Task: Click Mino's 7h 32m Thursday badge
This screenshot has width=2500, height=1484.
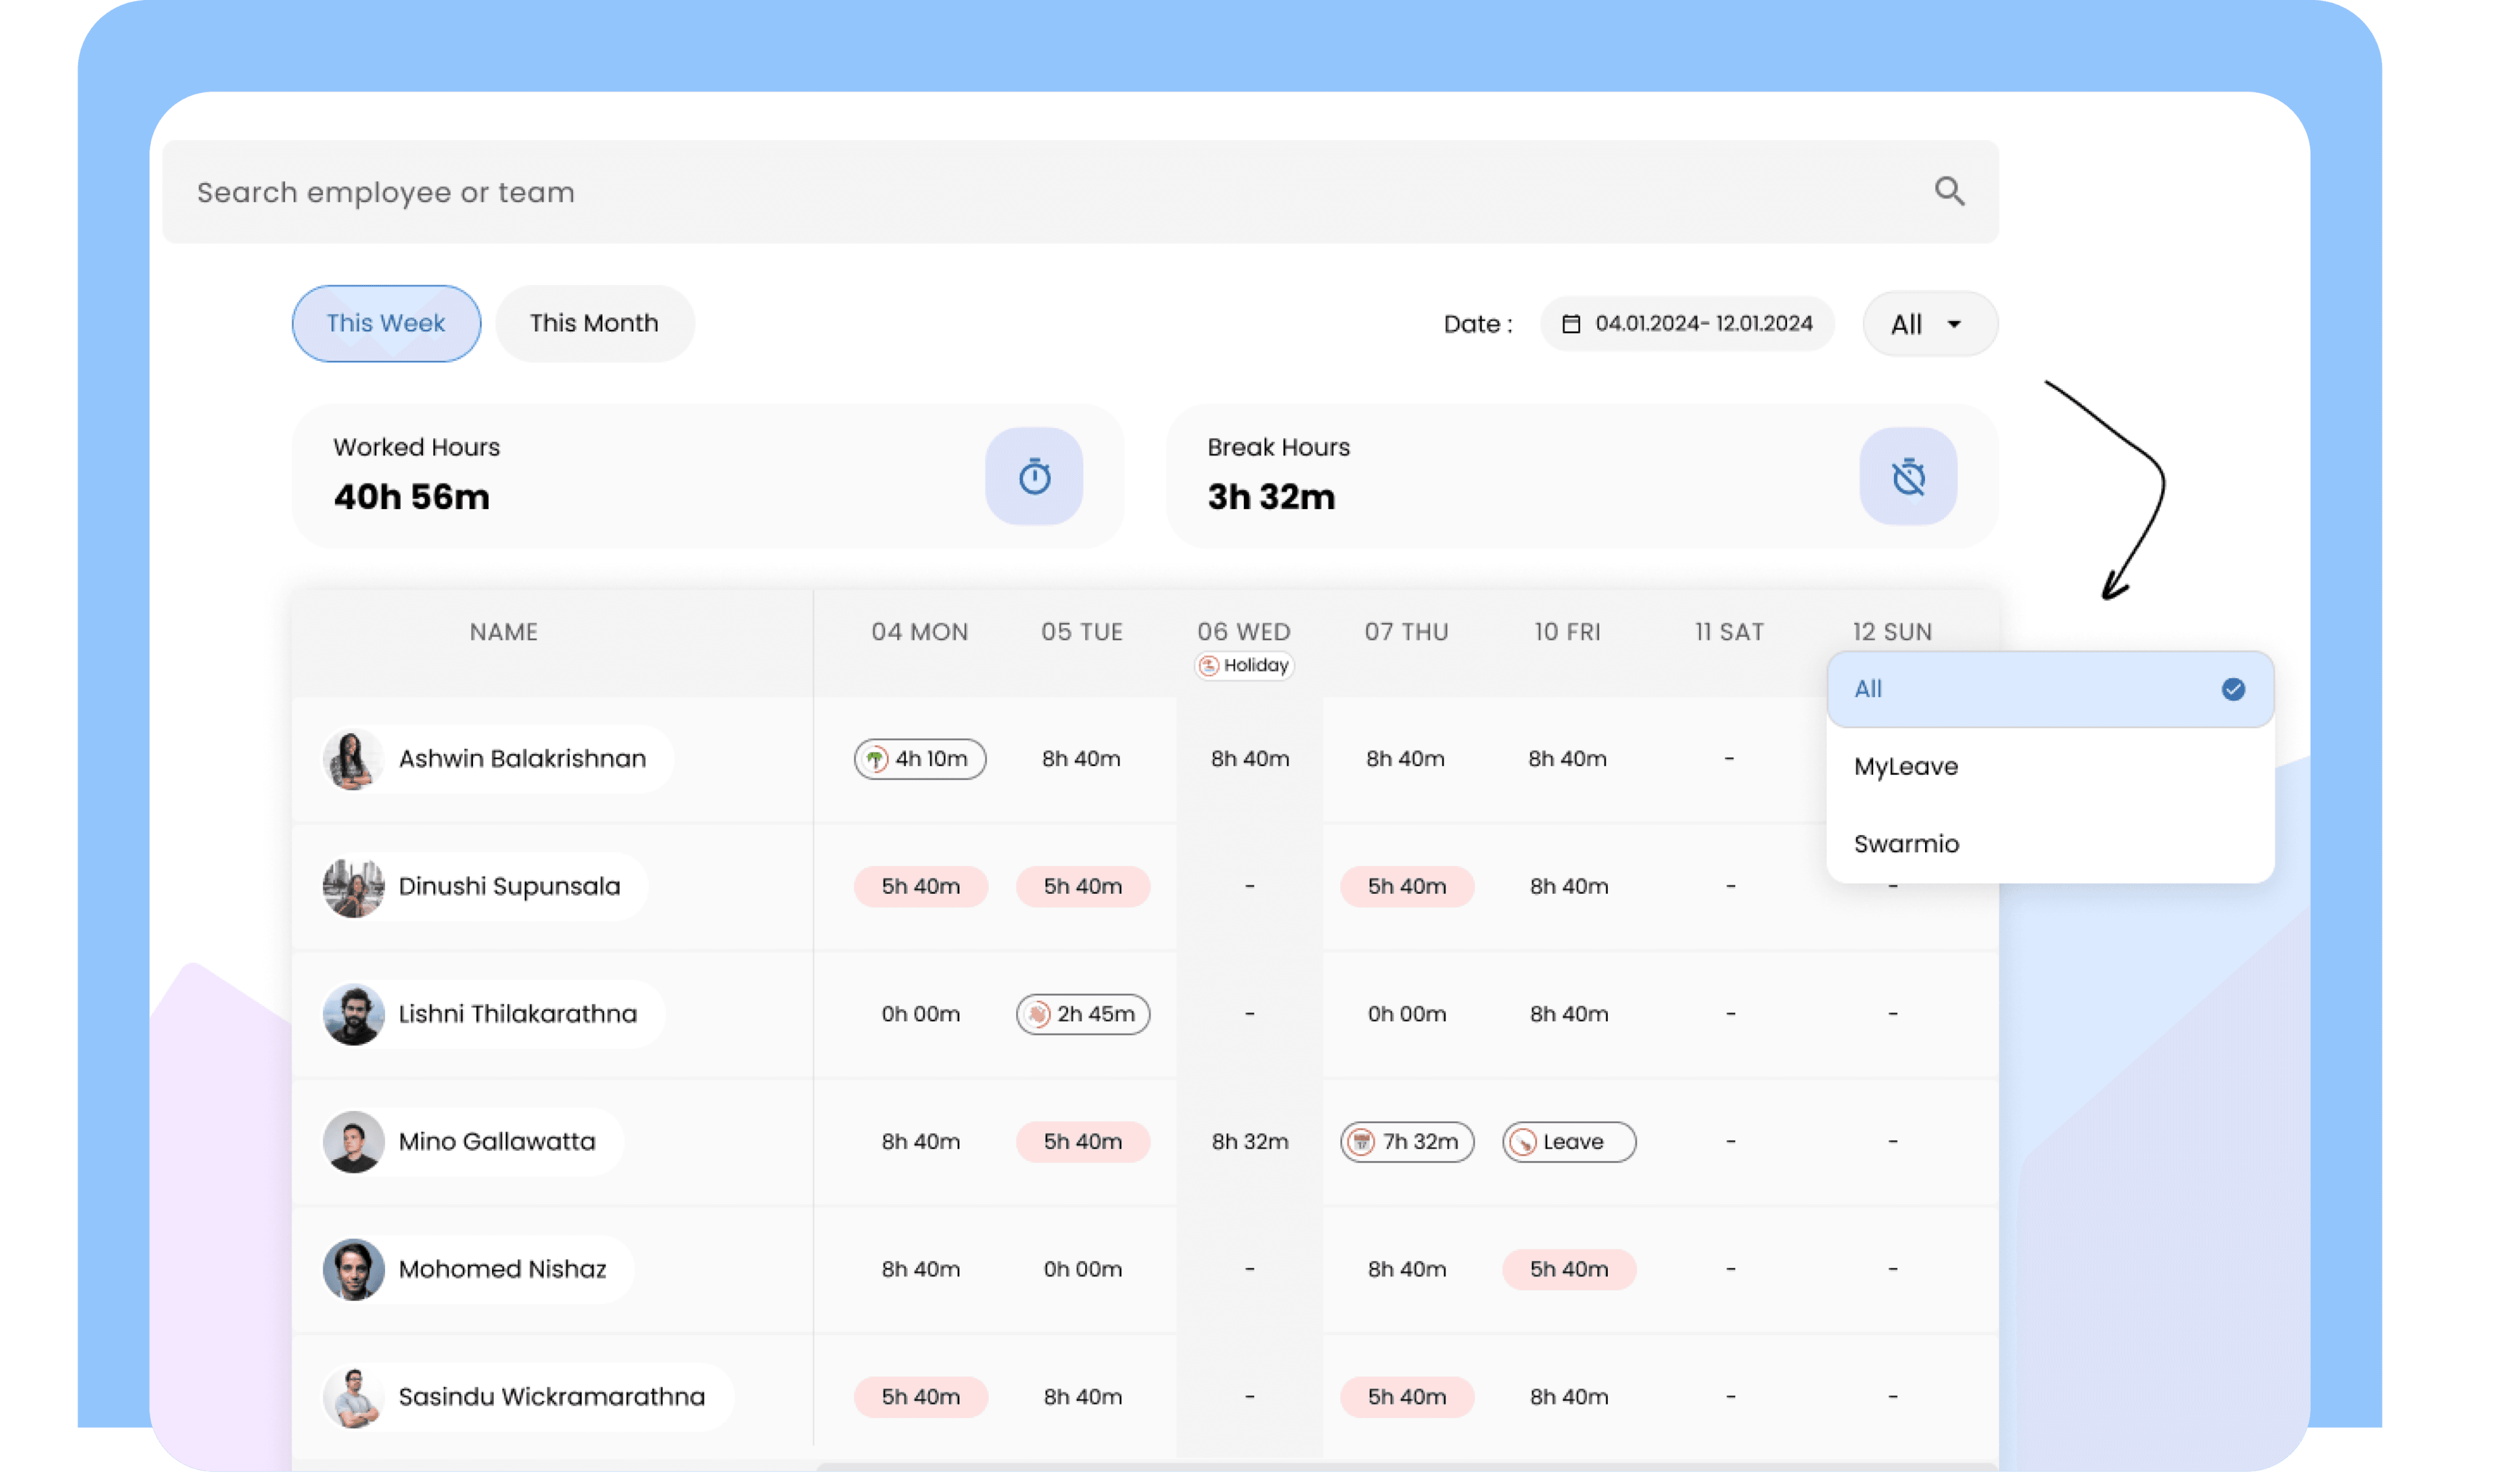Action: click(1406, 1142)
